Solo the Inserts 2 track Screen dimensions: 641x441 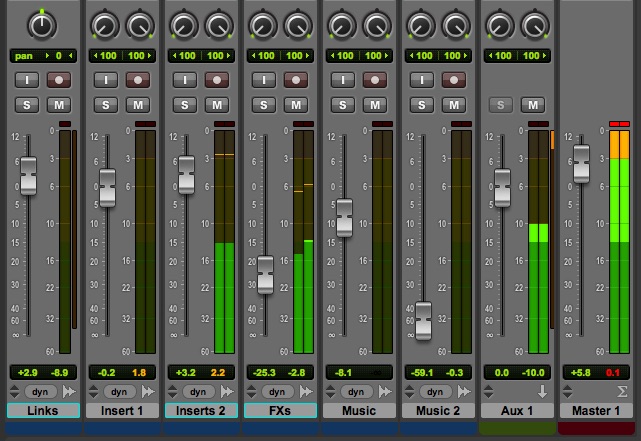pos(185,105)
